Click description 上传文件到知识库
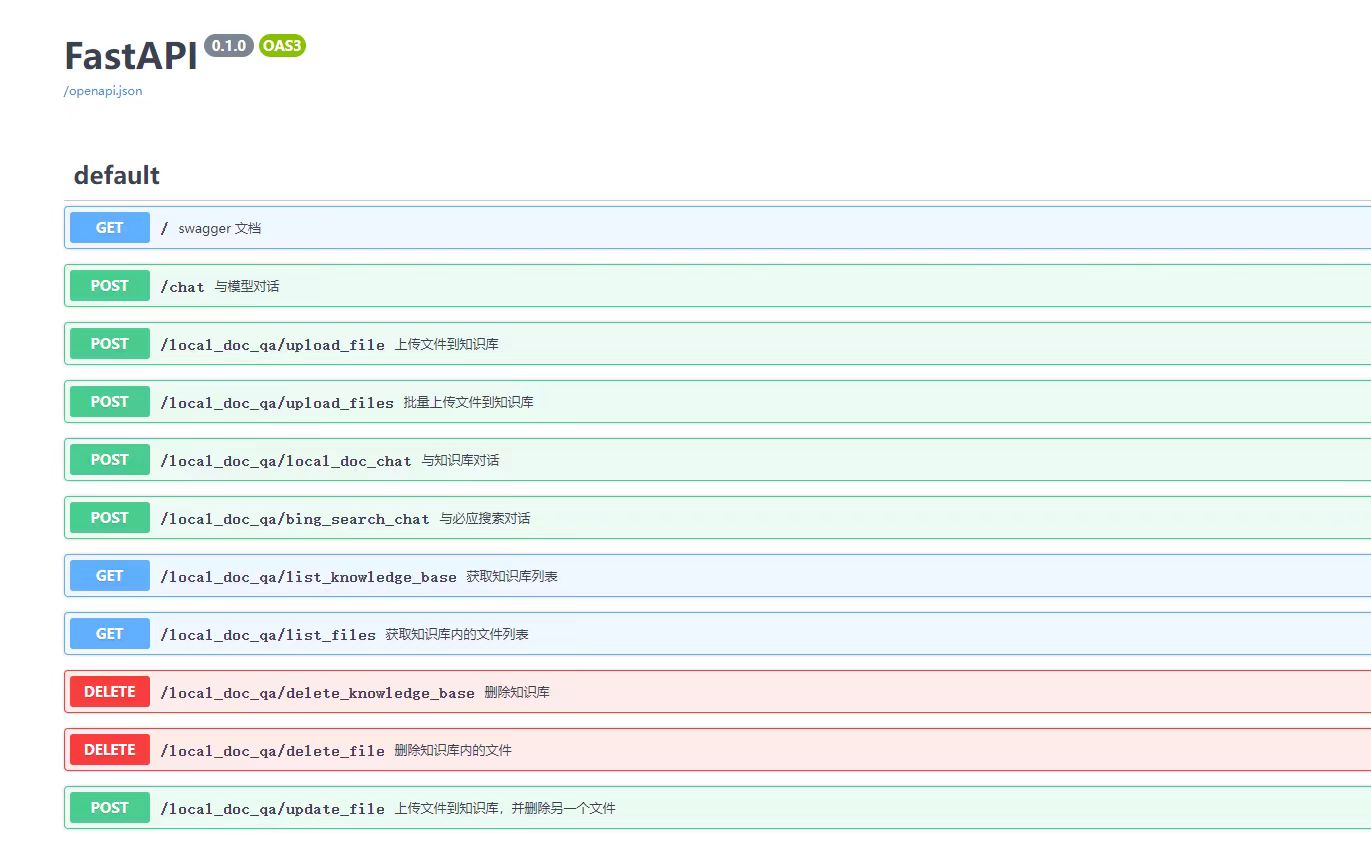1371x845 pixels. [x=447, y=344]
